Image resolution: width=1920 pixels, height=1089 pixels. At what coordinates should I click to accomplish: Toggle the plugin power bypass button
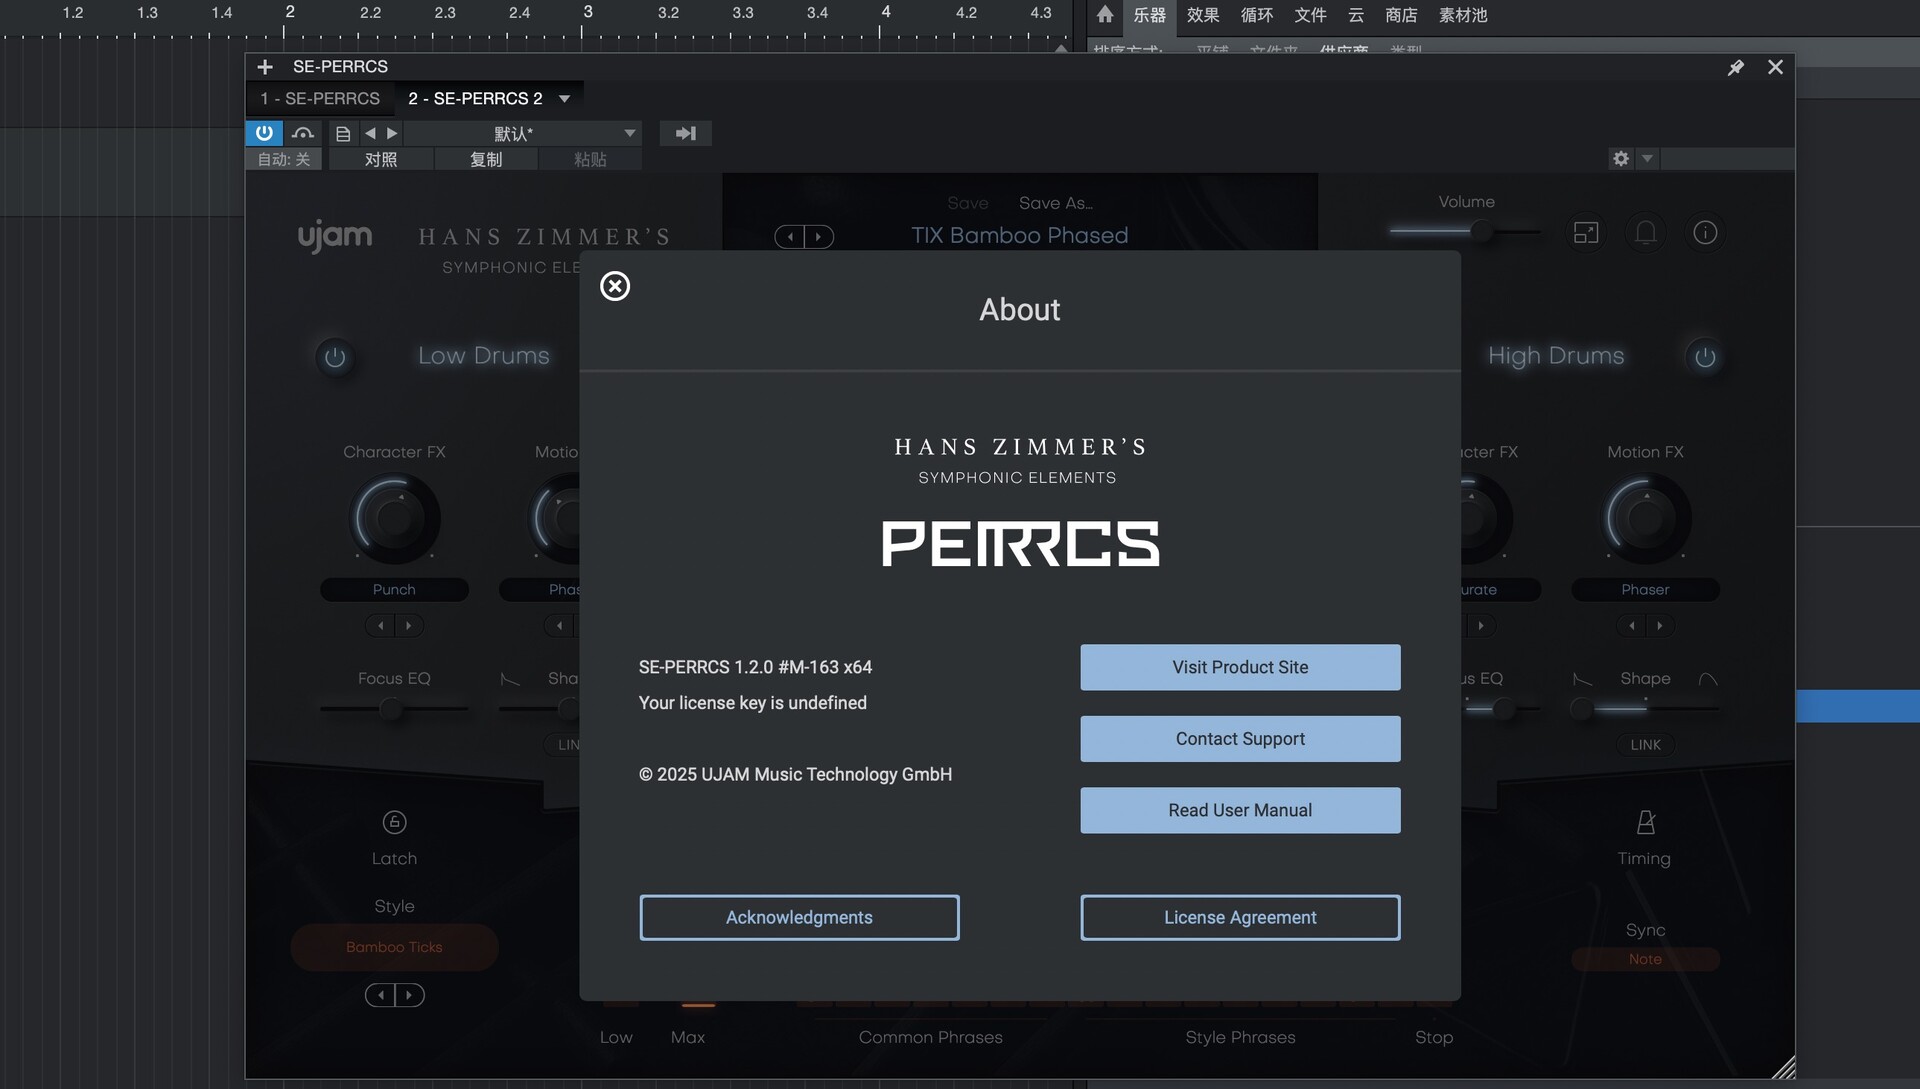coord(264,133)
